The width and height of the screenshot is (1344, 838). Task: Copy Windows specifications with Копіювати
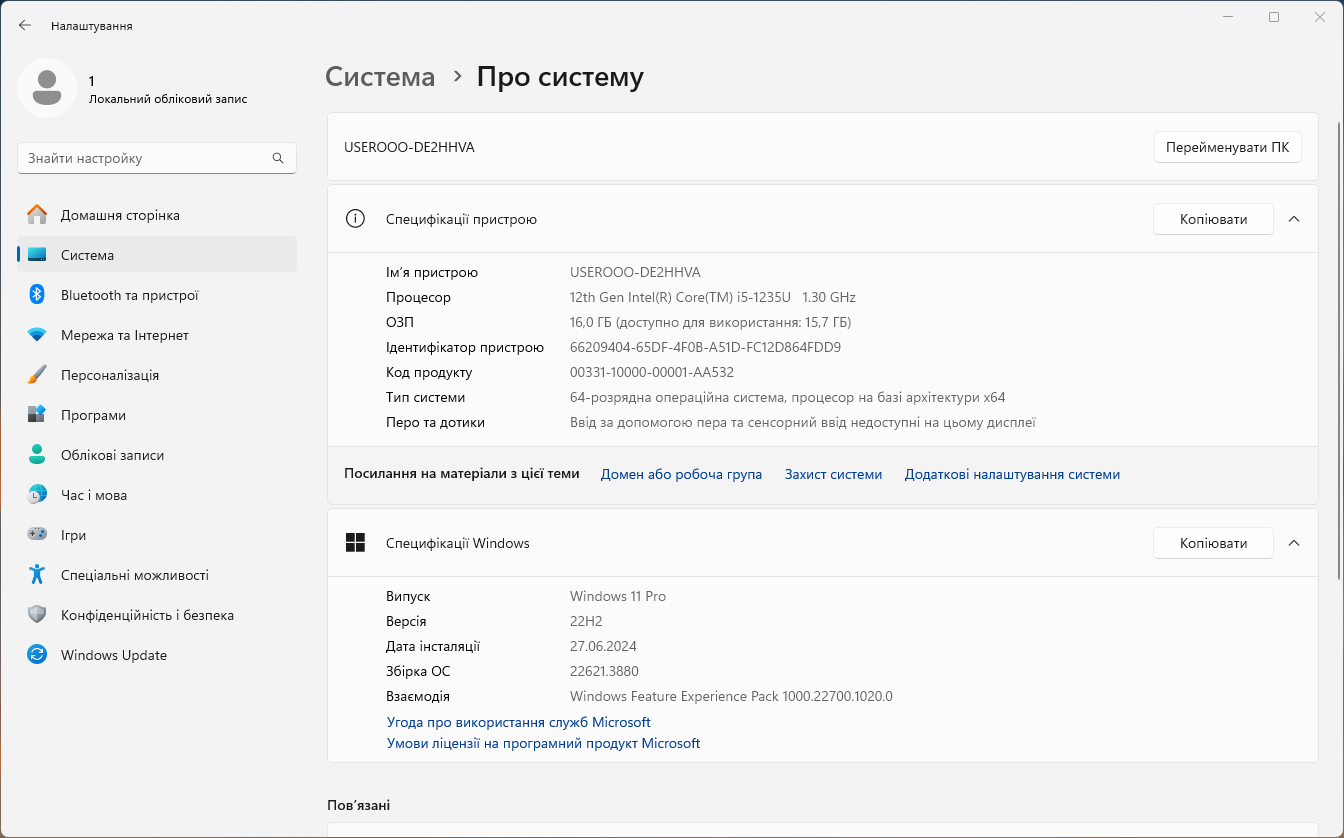click(x=1213, y=543)
